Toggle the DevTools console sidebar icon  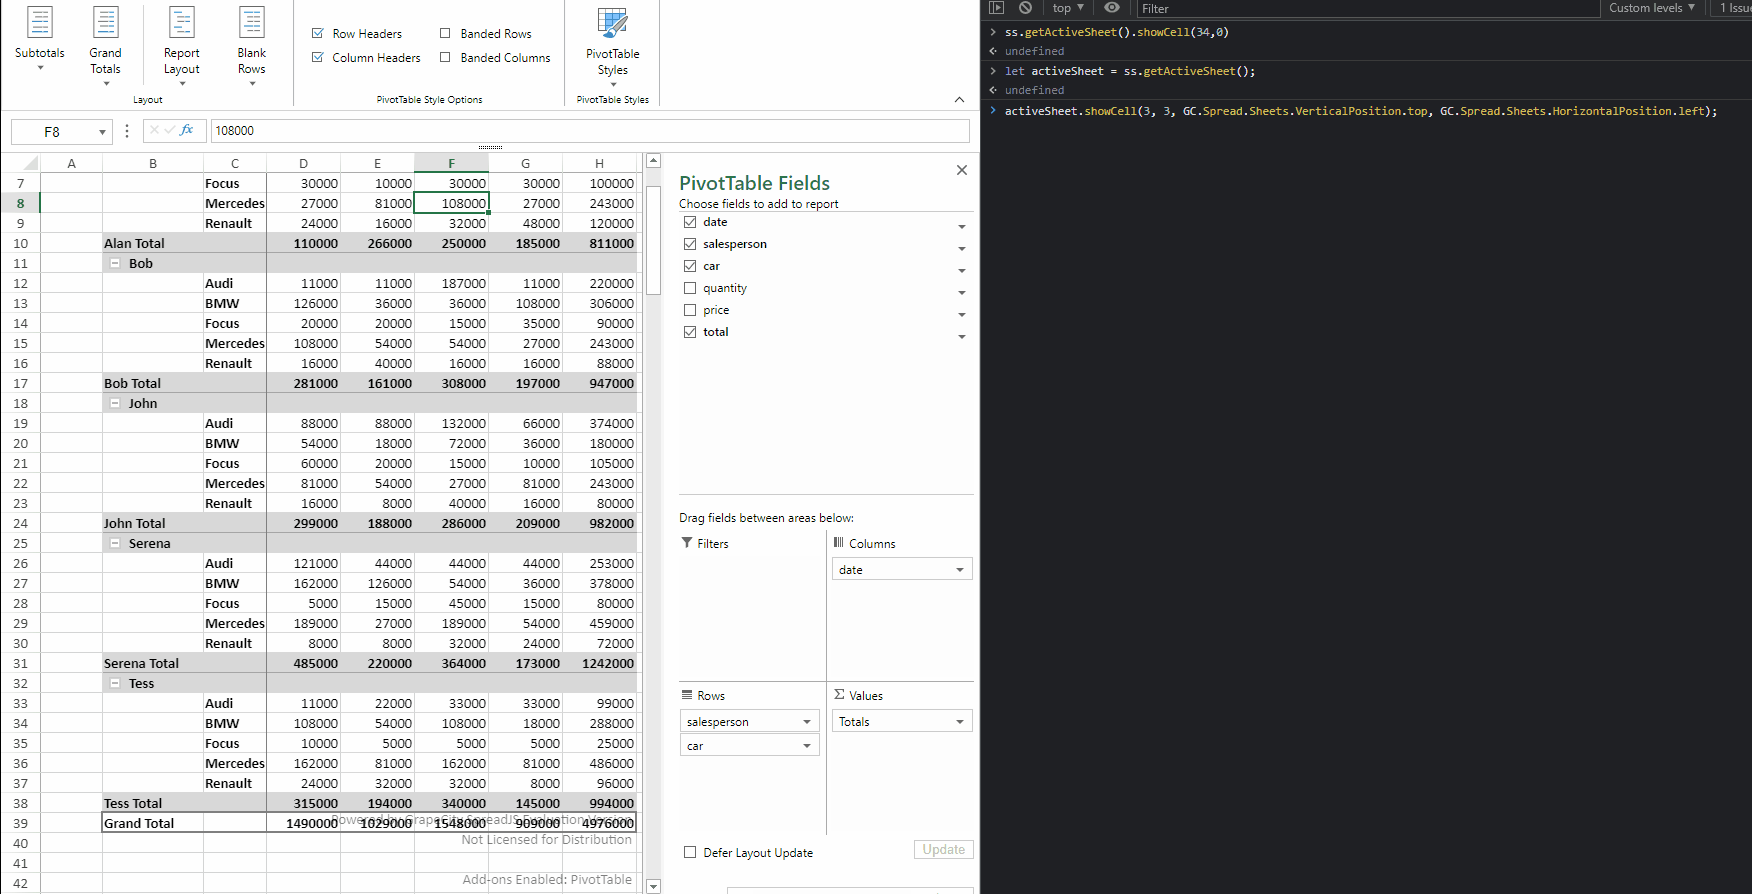pos(996,8)
